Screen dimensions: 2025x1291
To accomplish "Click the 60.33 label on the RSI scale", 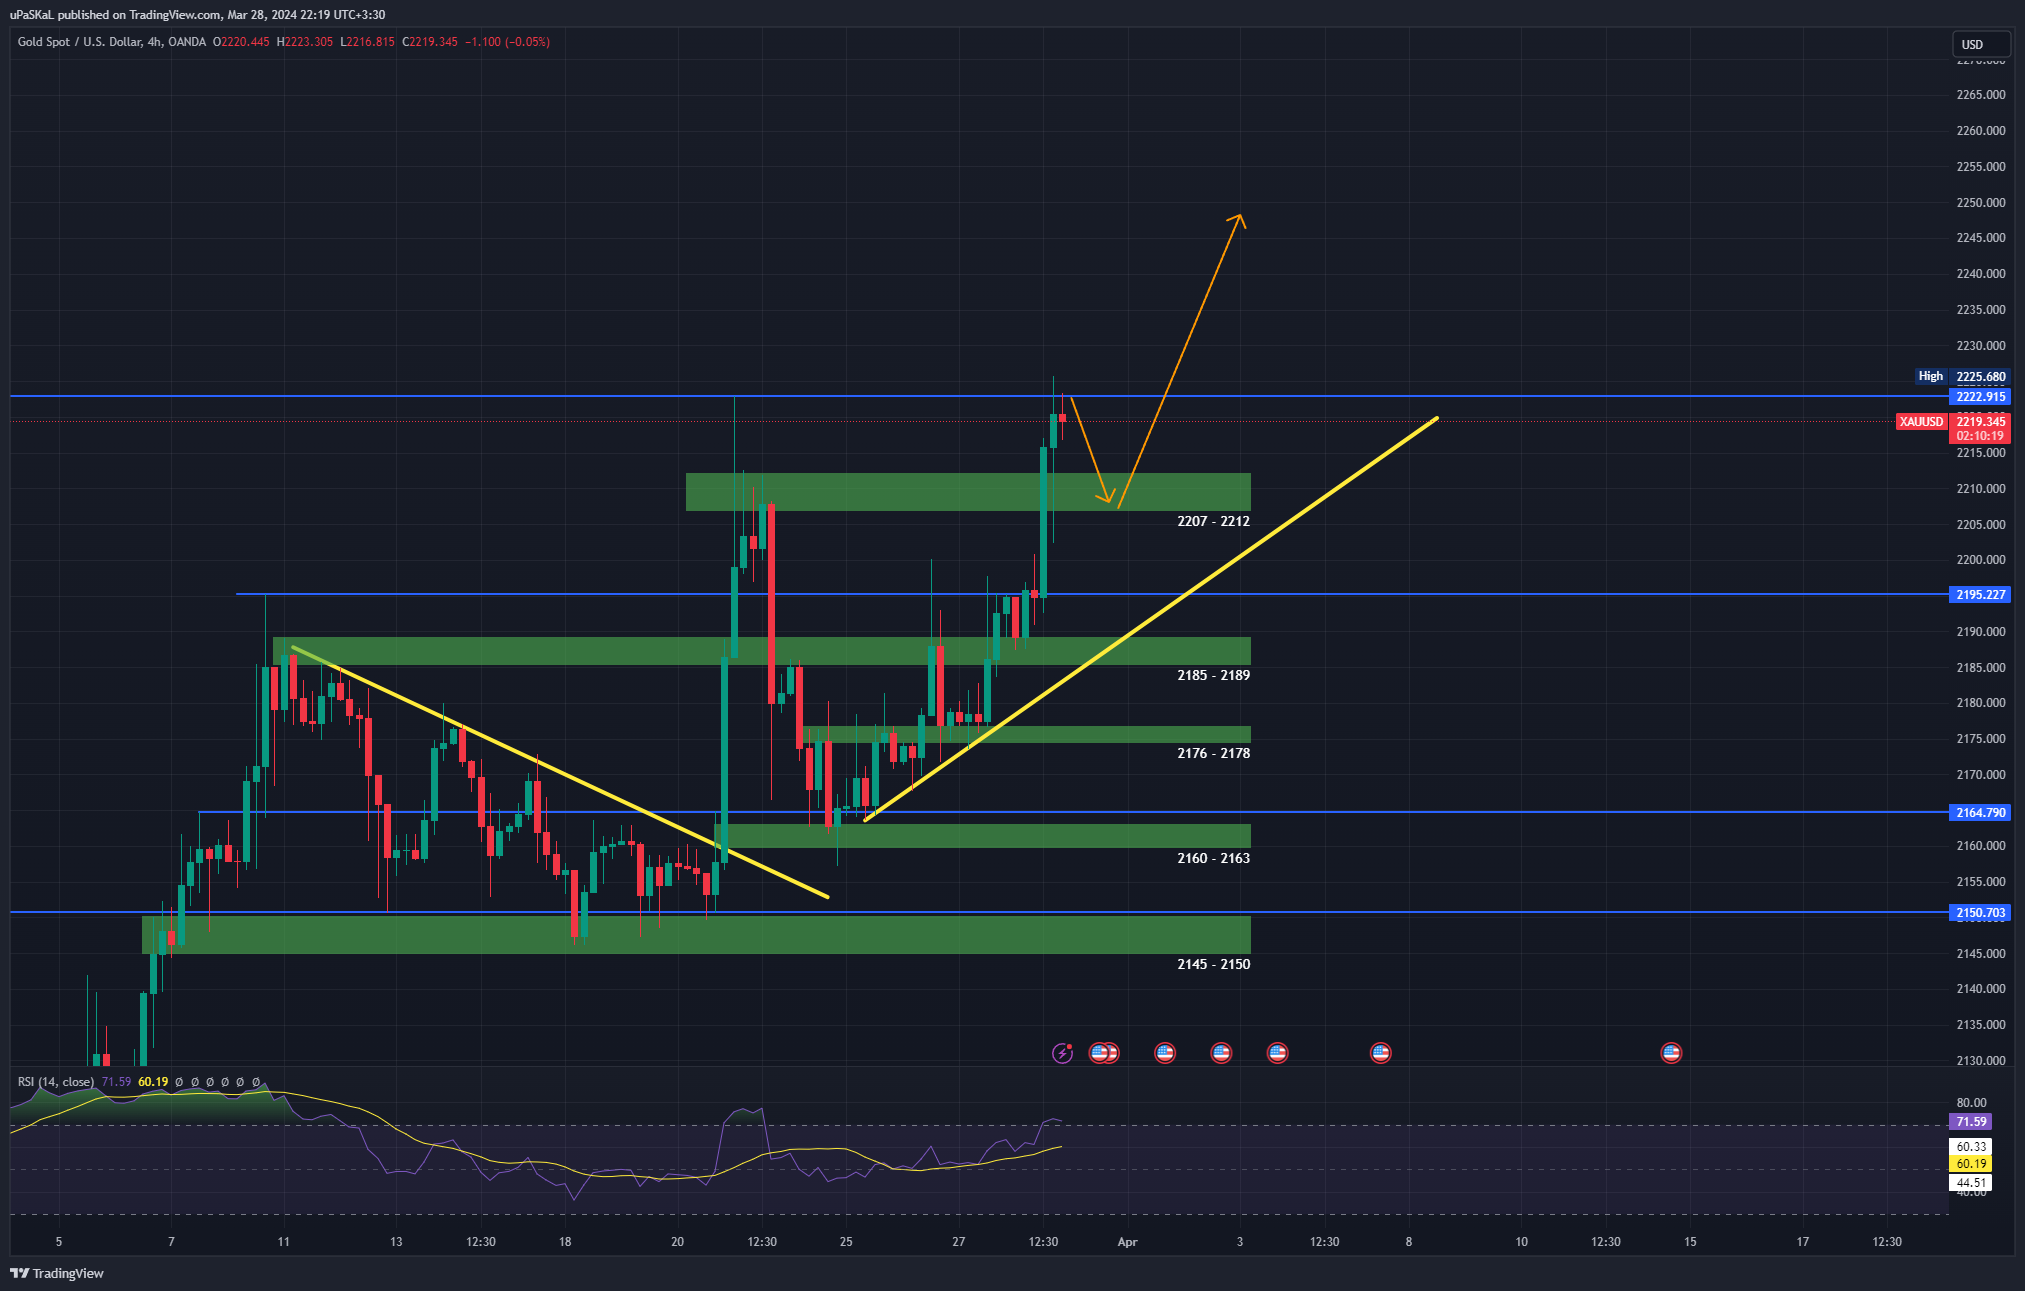I will coord(1971,1147).
